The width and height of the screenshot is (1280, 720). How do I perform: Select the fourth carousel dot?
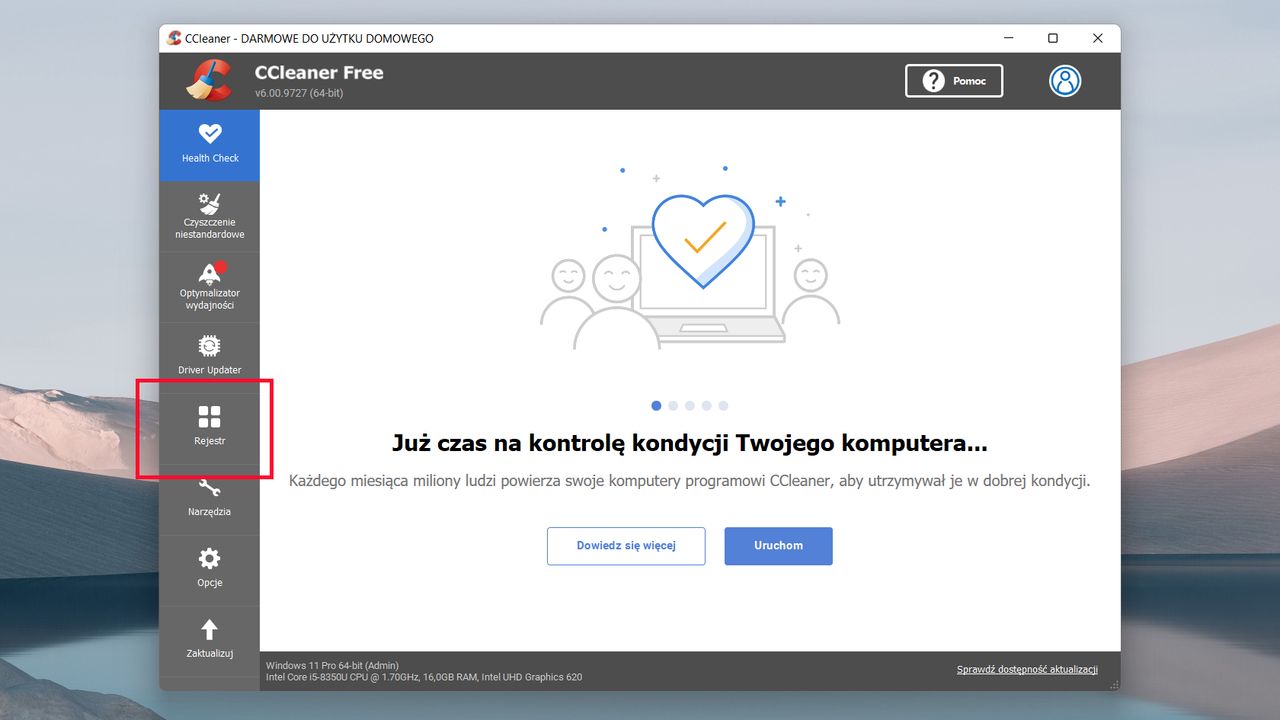706,406
